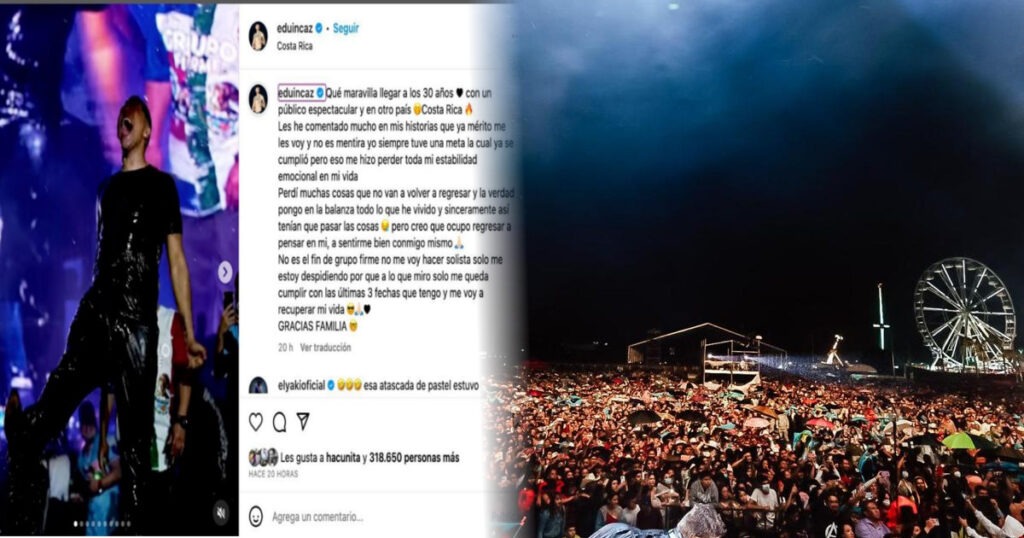This screenshot has width=1024, height=538.
Task: Open eduincaz profile picture in header
Action: pyautogui.click(x=259, y=36)
